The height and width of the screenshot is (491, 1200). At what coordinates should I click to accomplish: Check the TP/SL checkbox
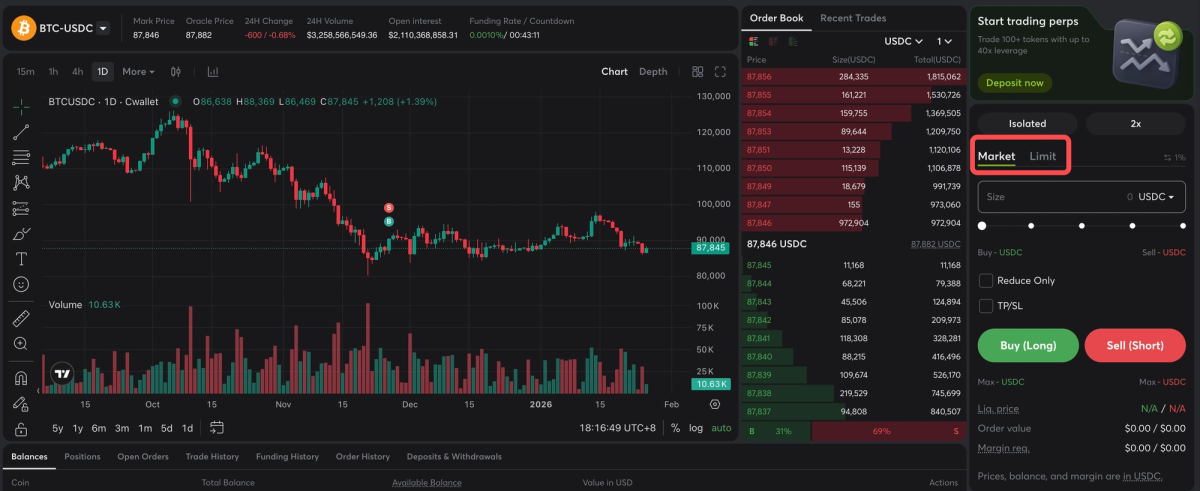[x=986, y=306]
